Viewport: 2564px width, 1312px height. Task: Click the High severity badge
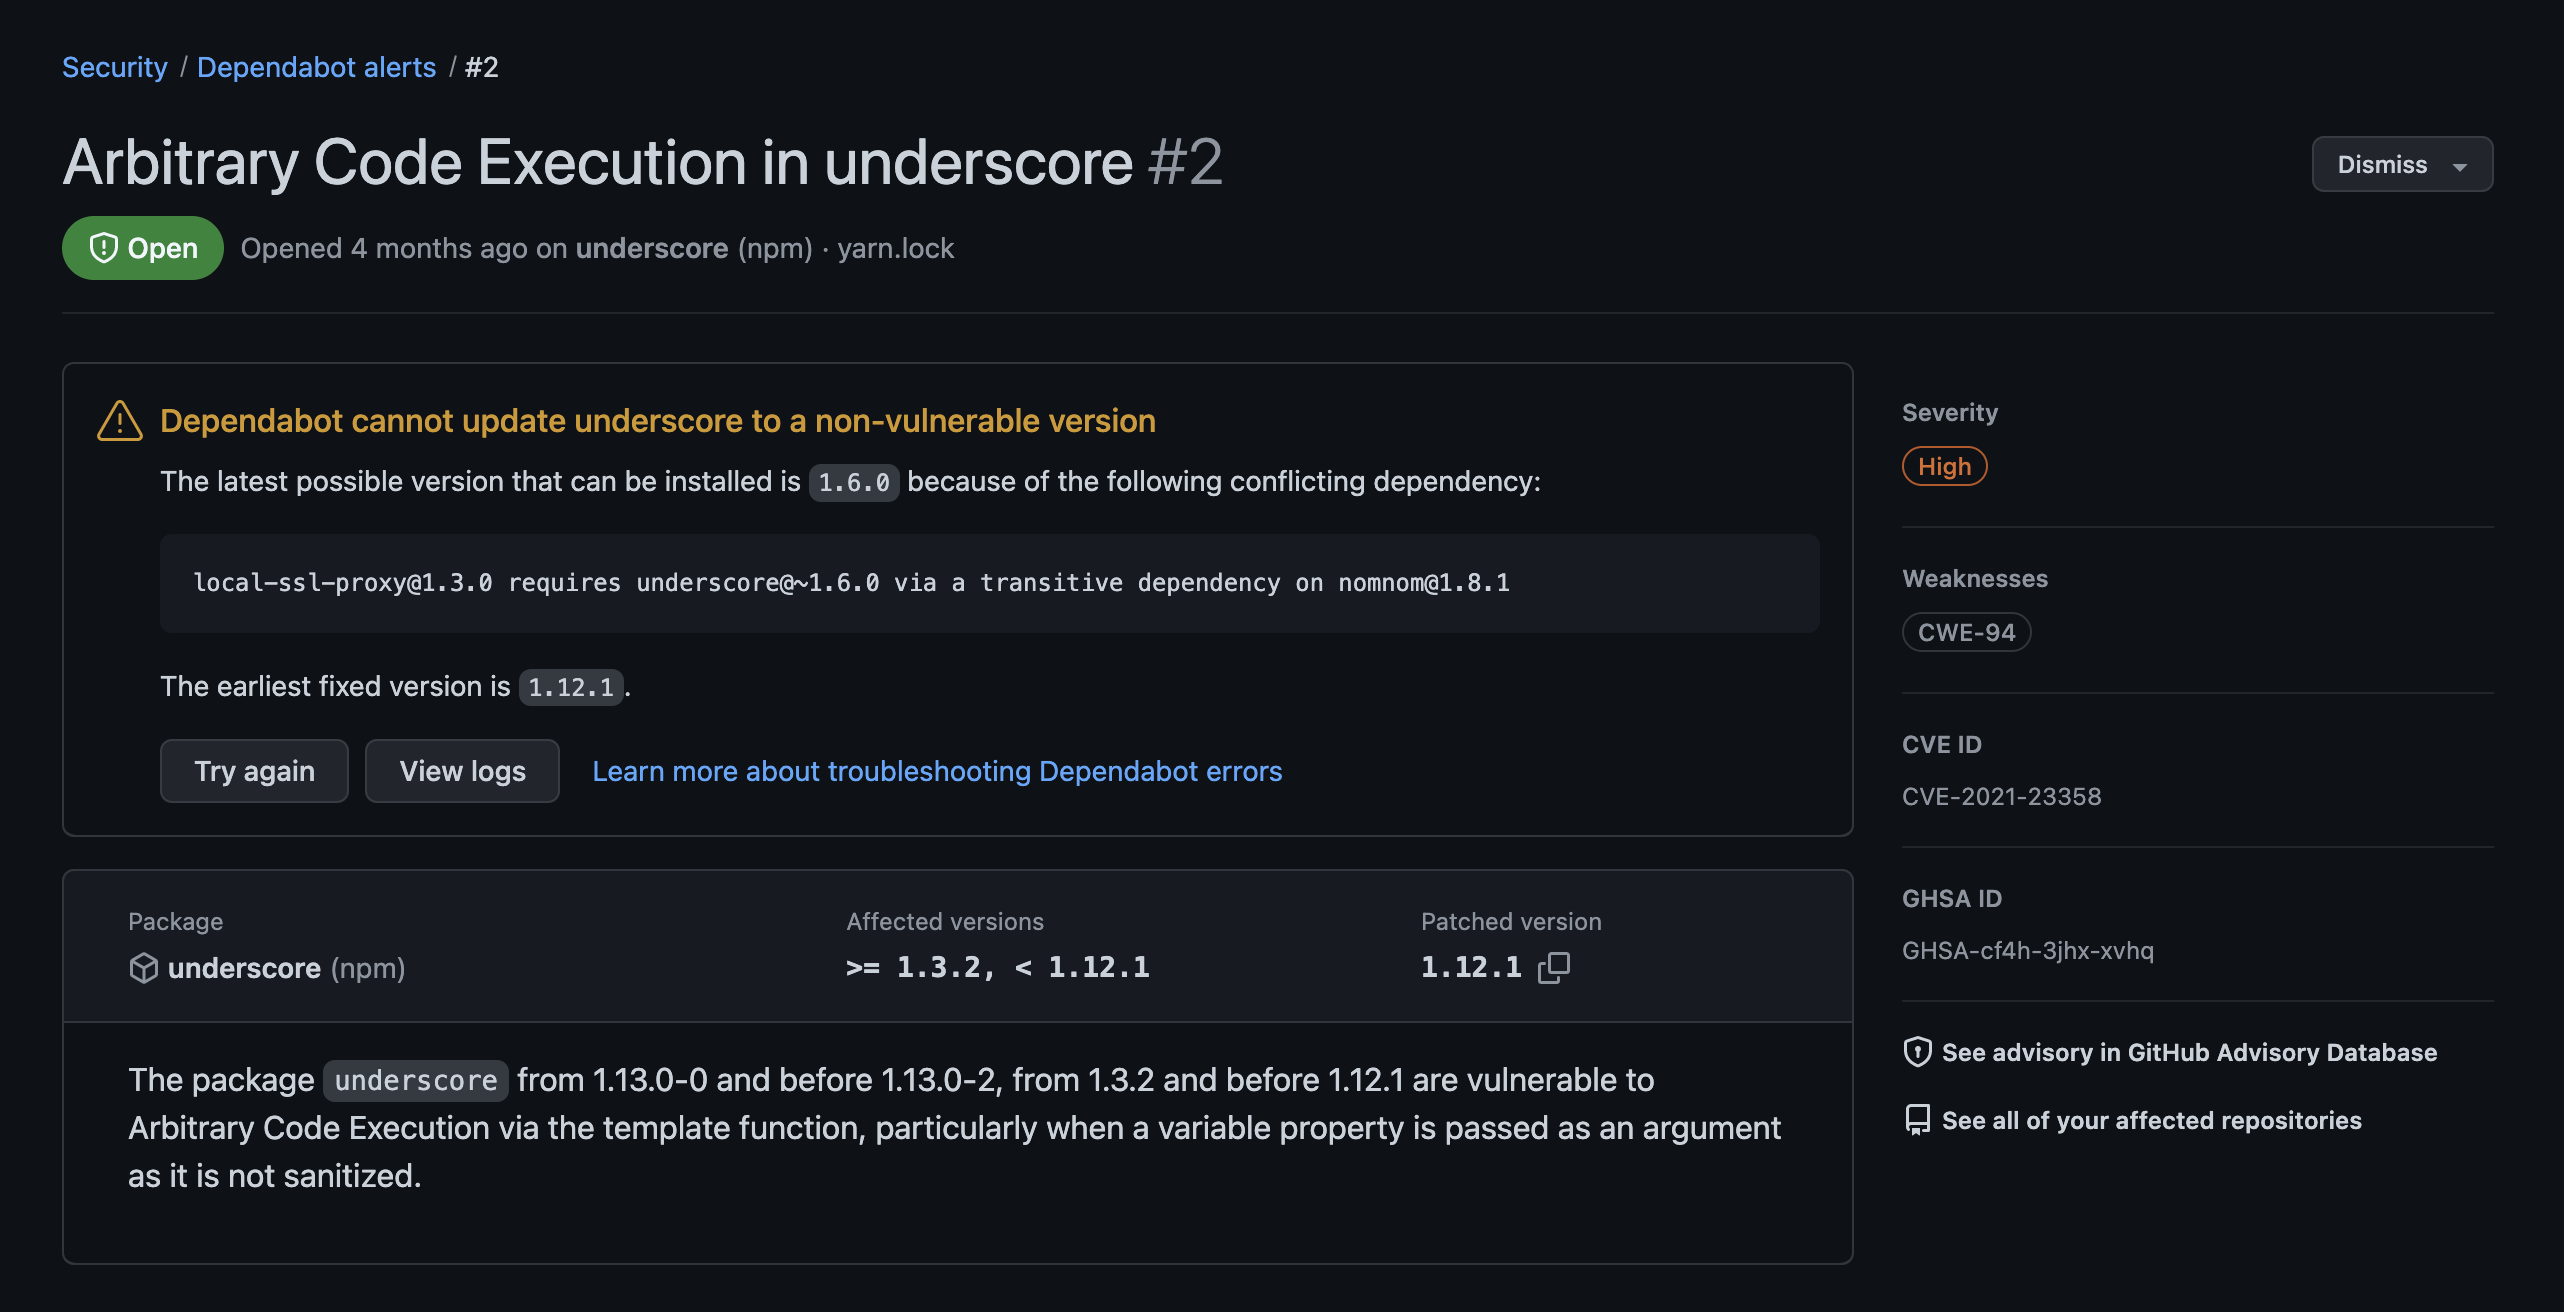[1943, 466]
